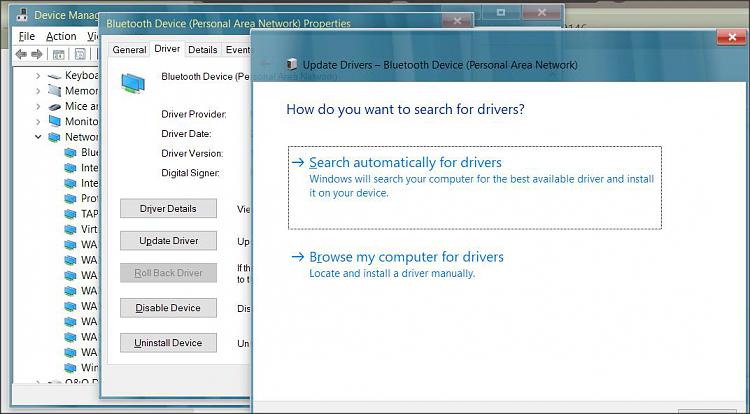The width and height of the screenshot is (750, 414).
Task: Switch to the Driver tab
Action: pyautogui.click(x=167, y=49)
